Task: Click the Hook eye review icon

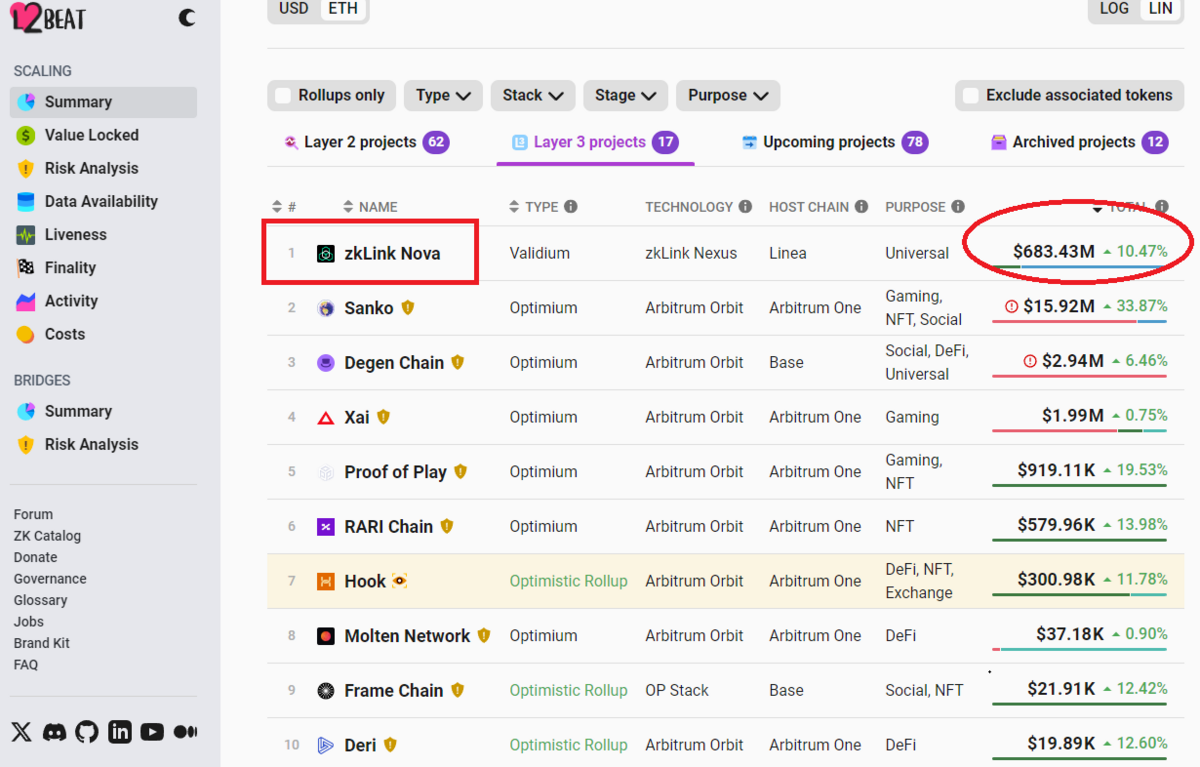Action: [x=400, y=581]
